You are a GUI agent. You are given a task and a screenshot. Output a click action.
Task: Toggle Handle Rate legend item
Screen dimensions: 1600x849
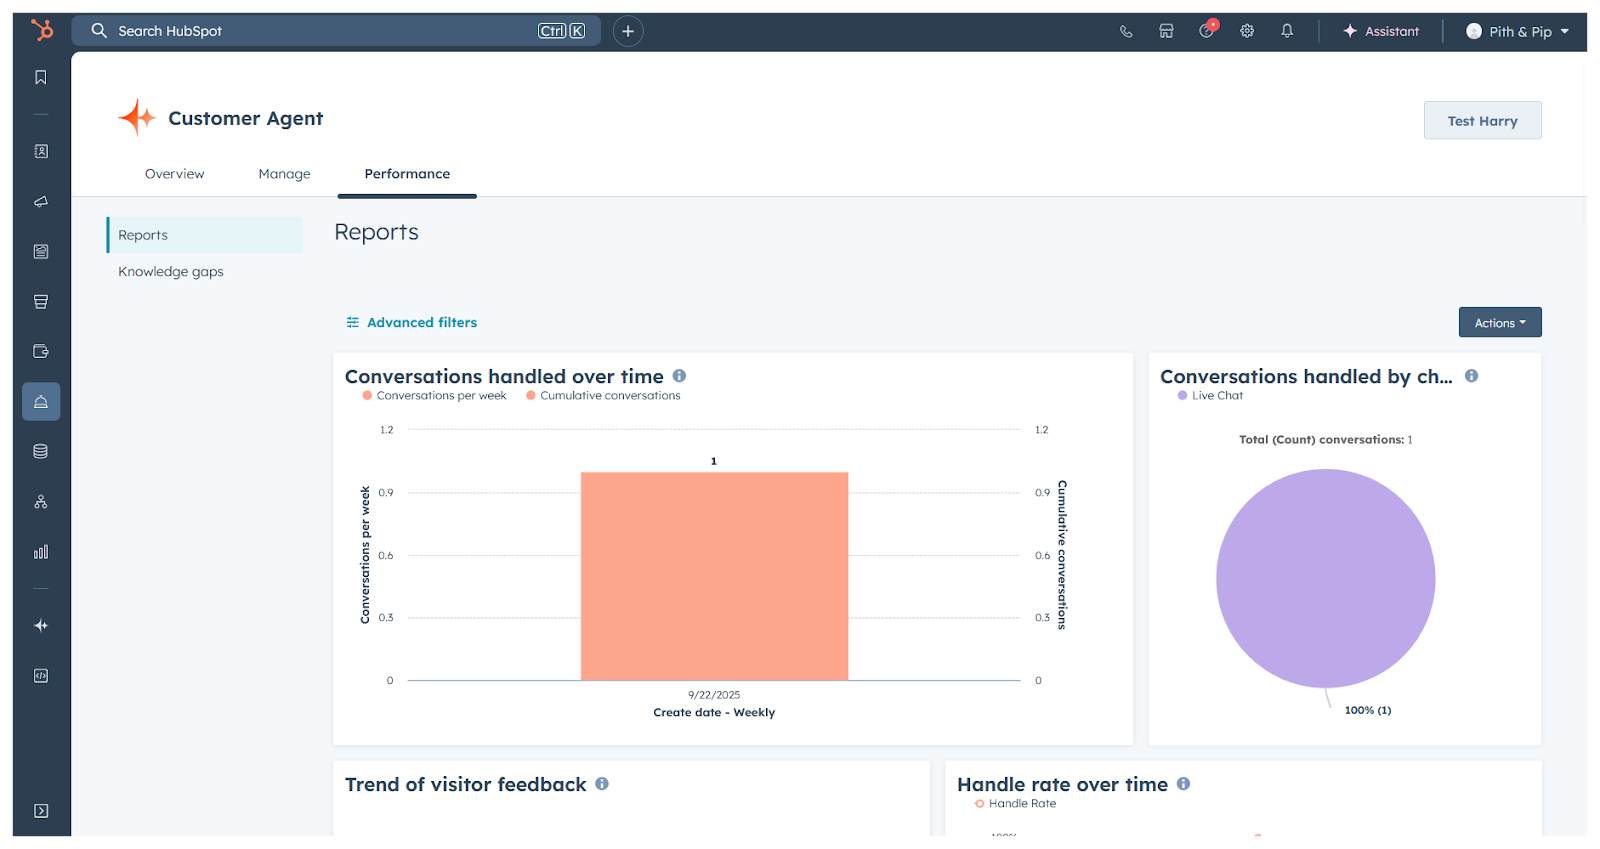click(1015, 804)
